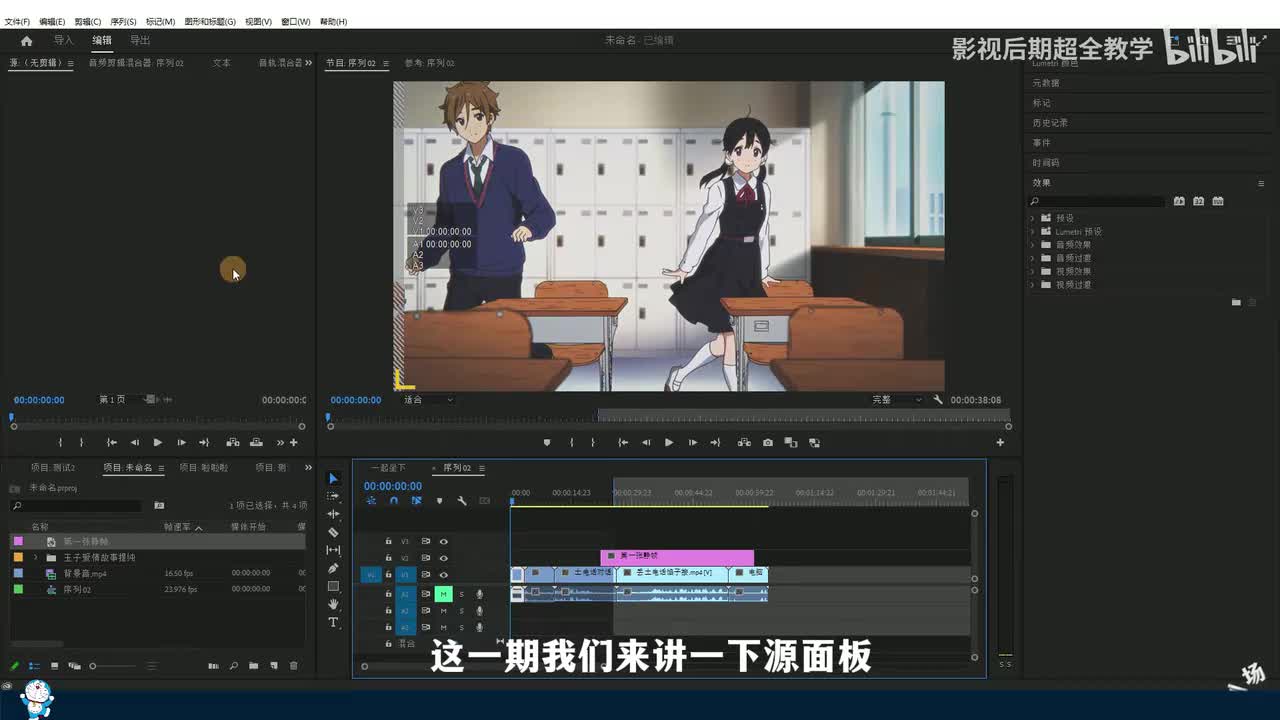Viewport: 1280px width, 720px height.
Task: Expand the 音频效果 folder
Action: (1033, 245)
